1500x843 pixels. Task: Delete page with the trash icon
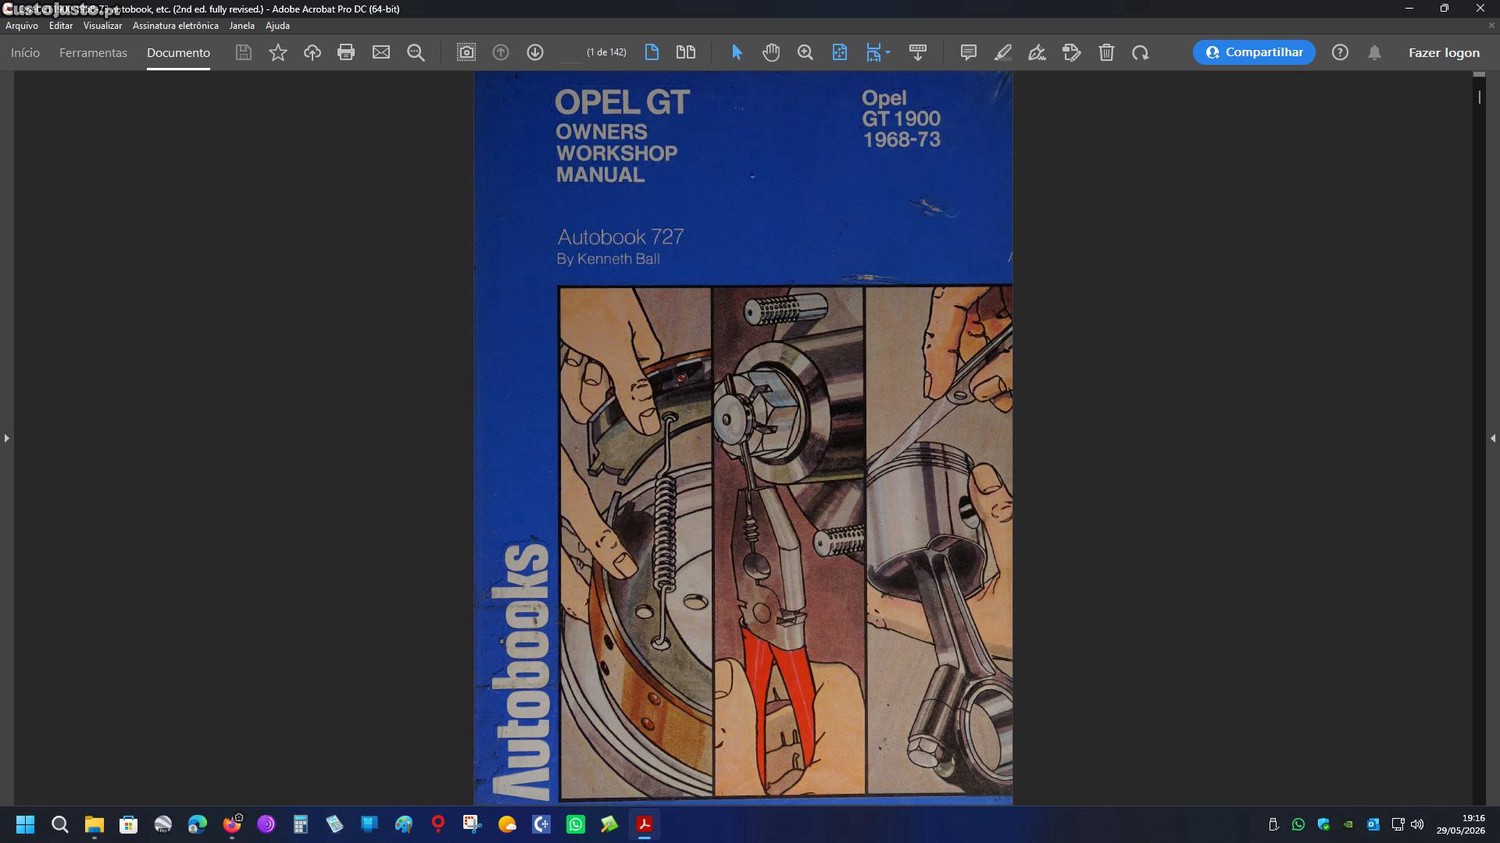pyautogui.click(x=1106, y=52)
